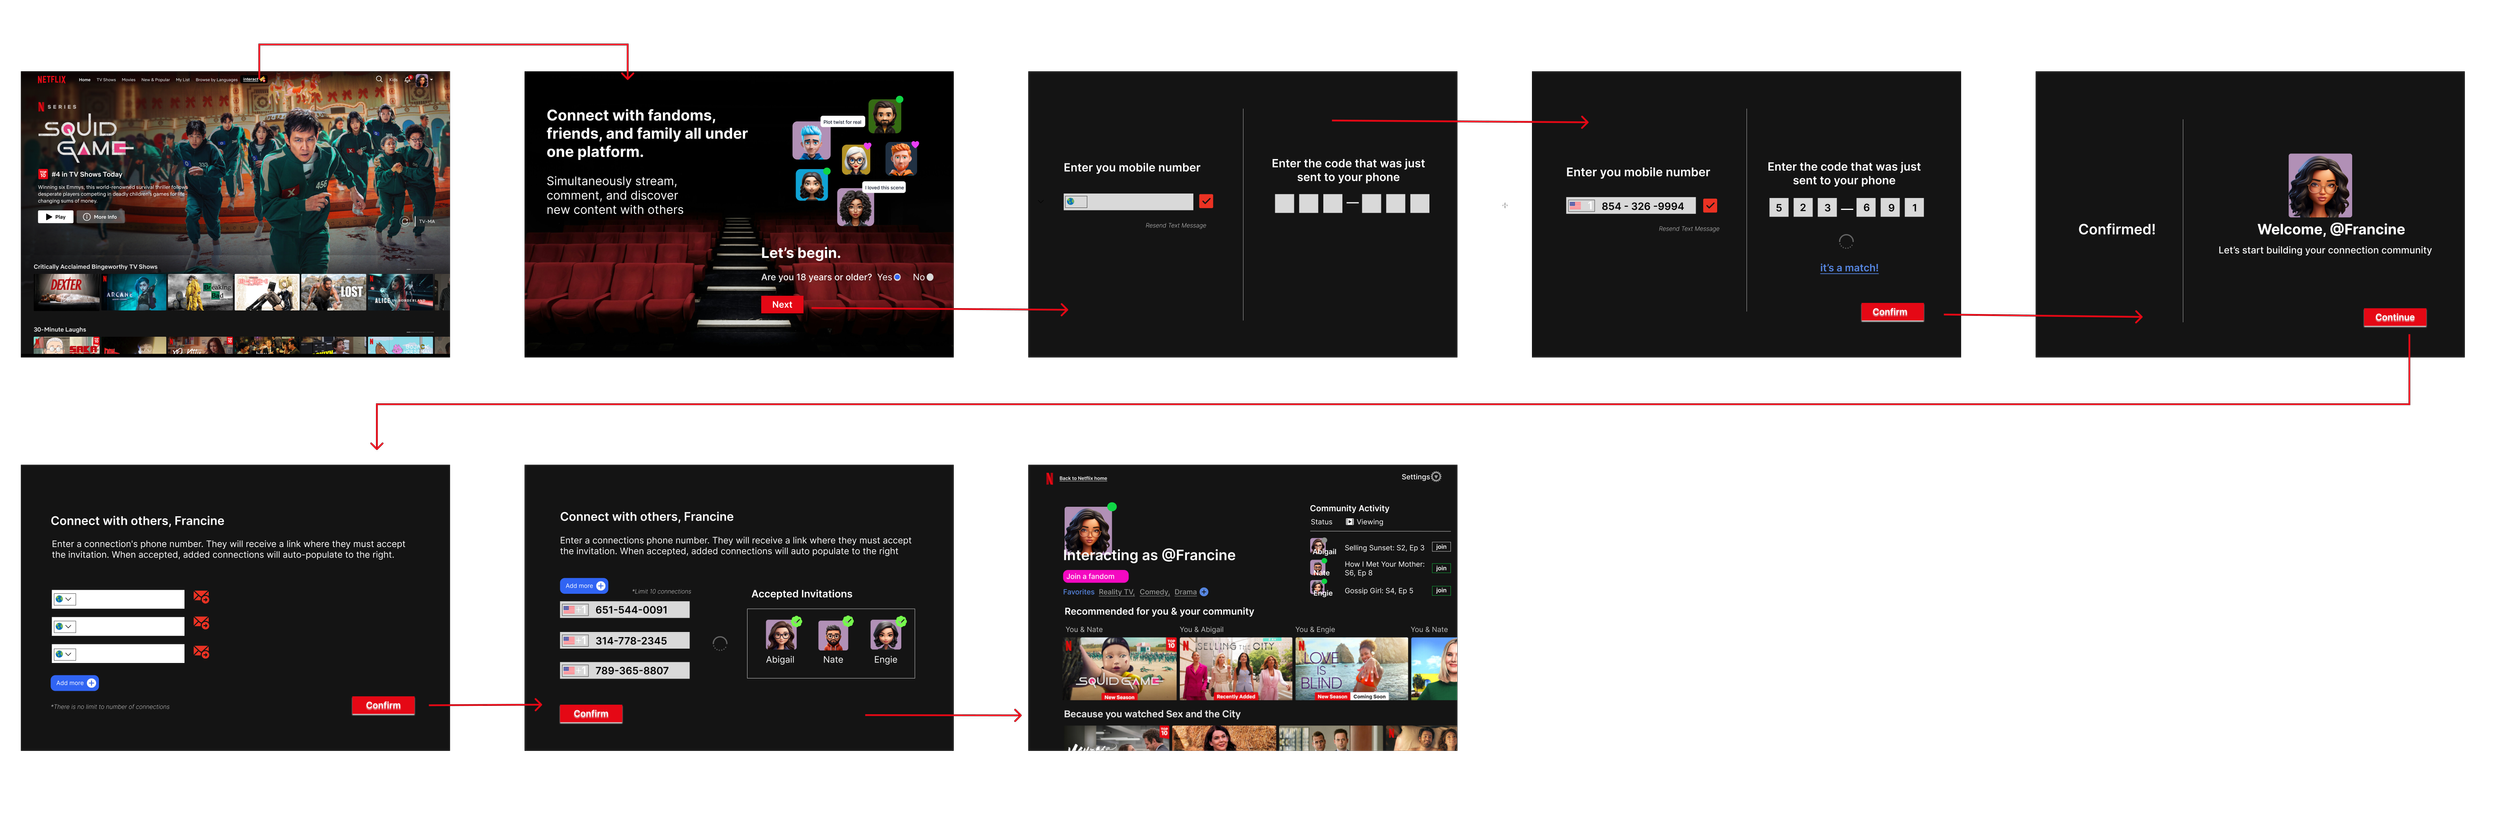The image size is (2500, 822).
Task: Click Abigail avatar in Accepted Invitations
Action: point(781,635)
